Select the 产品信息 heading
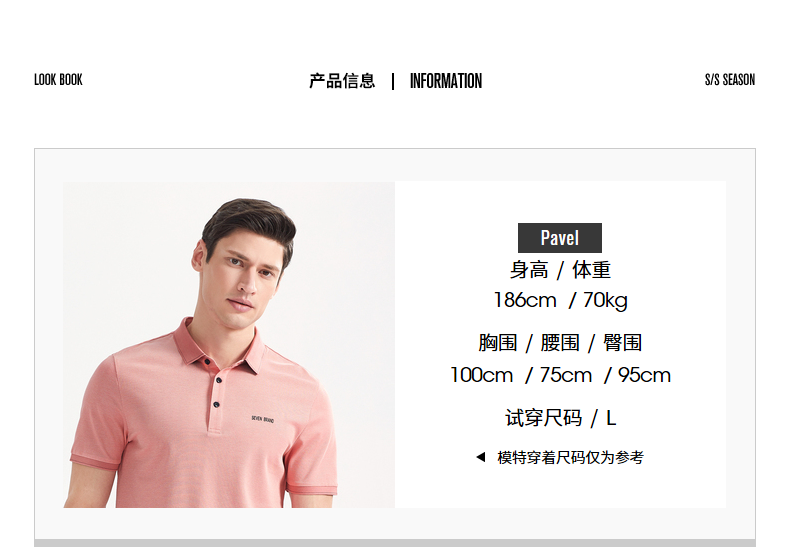 click(x=342, y=81)
